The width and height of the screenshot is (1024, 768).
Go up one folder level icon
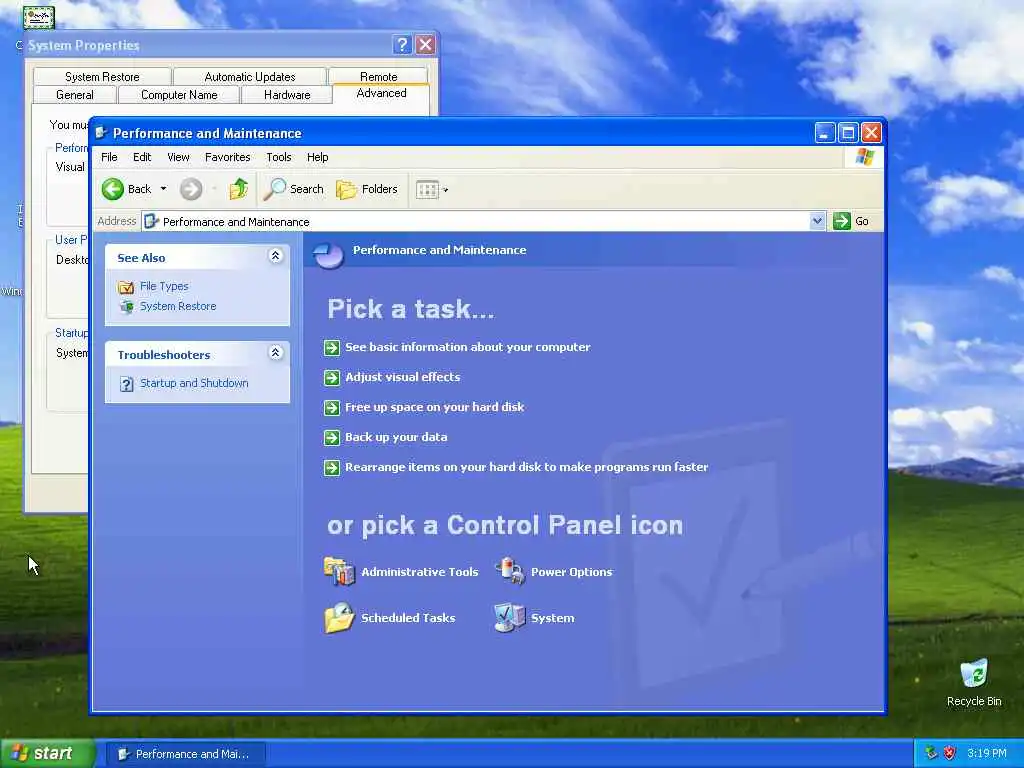pyautogui.click(x=238, y=189)
